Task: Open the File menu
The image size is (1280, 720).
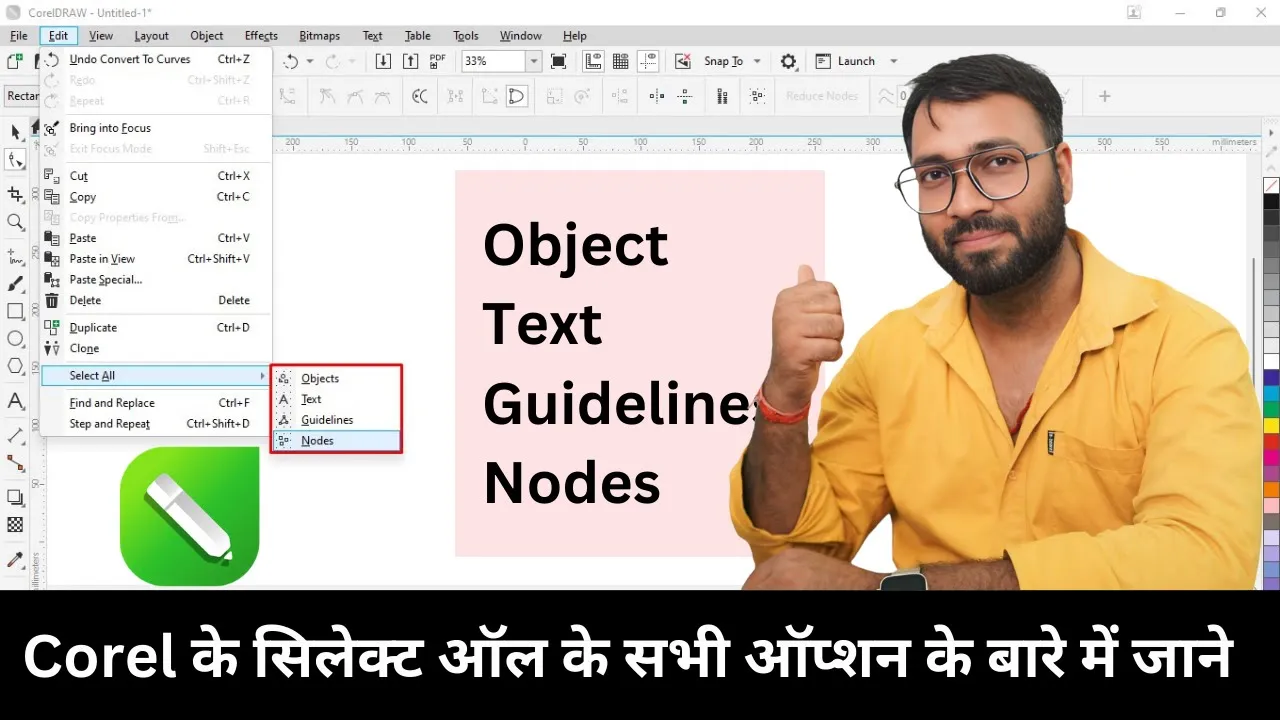Action: click(19, 35)
